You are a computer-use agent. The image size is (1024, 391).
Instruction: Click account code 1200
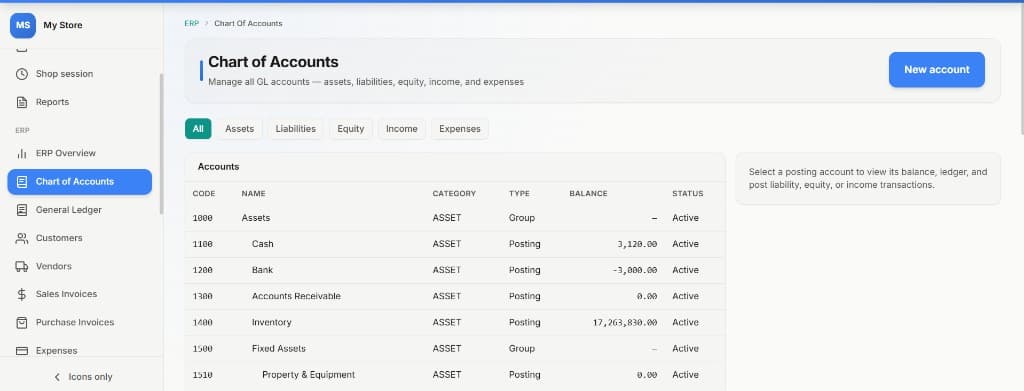coord(202,270)
